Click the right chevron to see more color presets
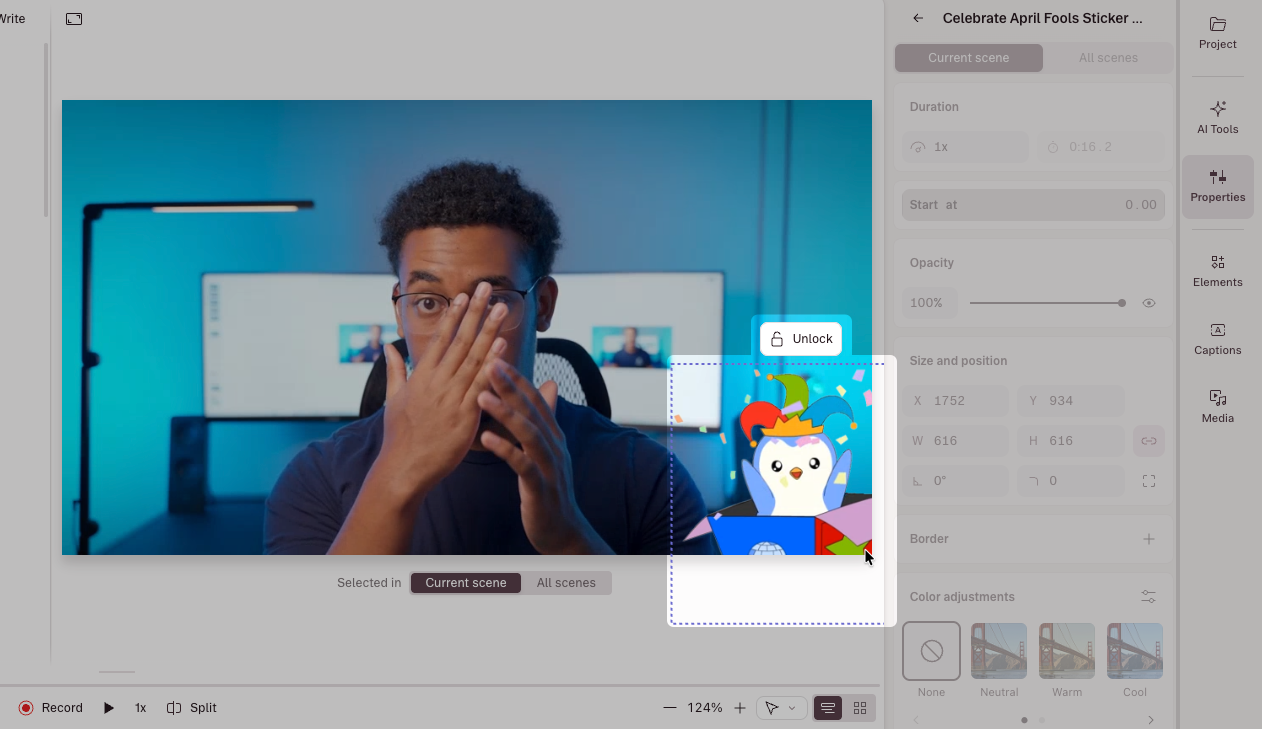 click(1151, 719)
